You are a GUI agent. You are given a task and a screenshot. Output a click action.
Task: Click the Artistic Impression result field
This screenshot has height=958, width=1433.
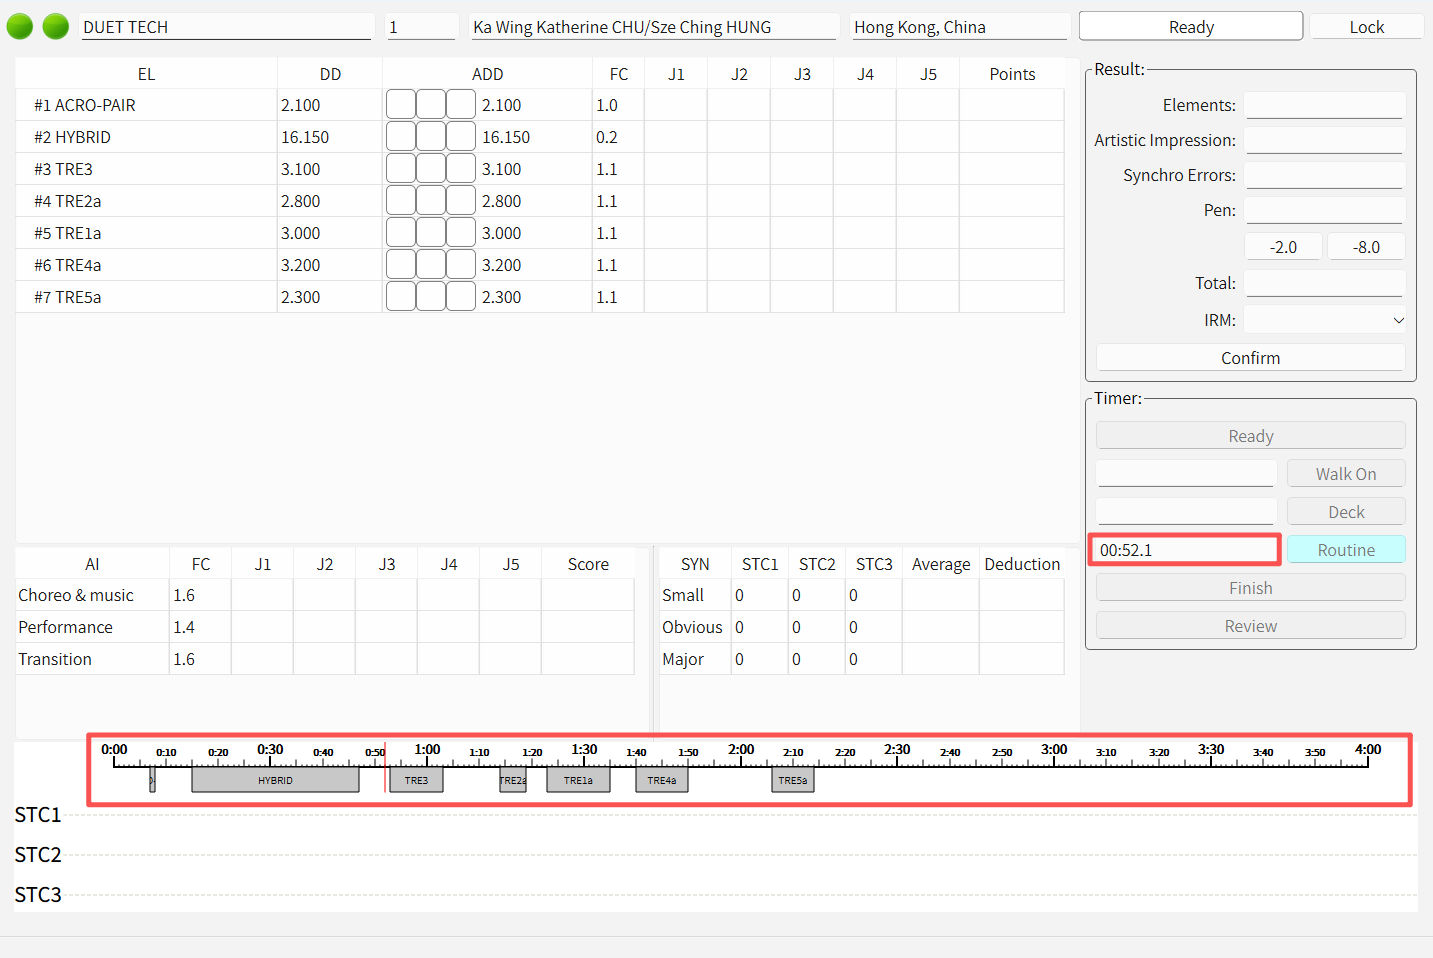point(1325,140)
